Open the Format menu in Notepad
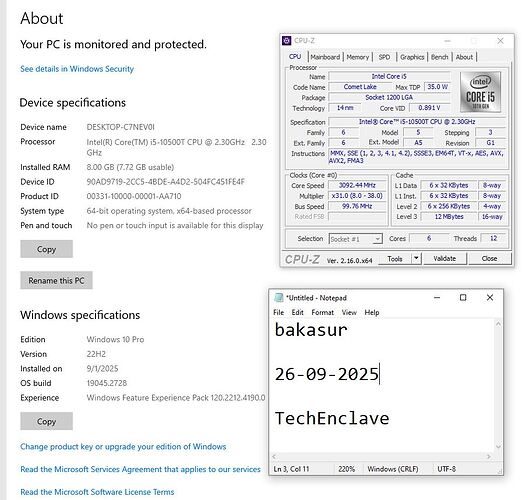This screenshot has width=528, height=500. (x=322, y=312)
